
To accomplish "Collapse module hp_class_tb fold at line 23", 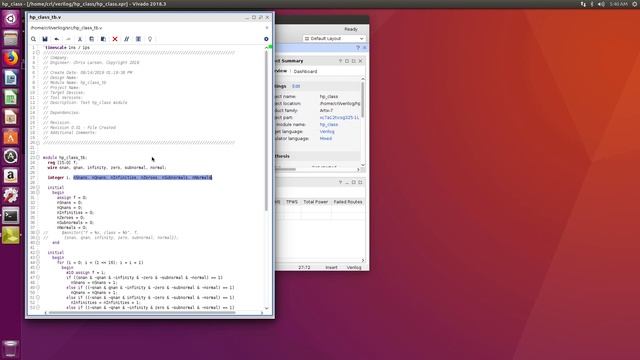I will tap(38, 158).
